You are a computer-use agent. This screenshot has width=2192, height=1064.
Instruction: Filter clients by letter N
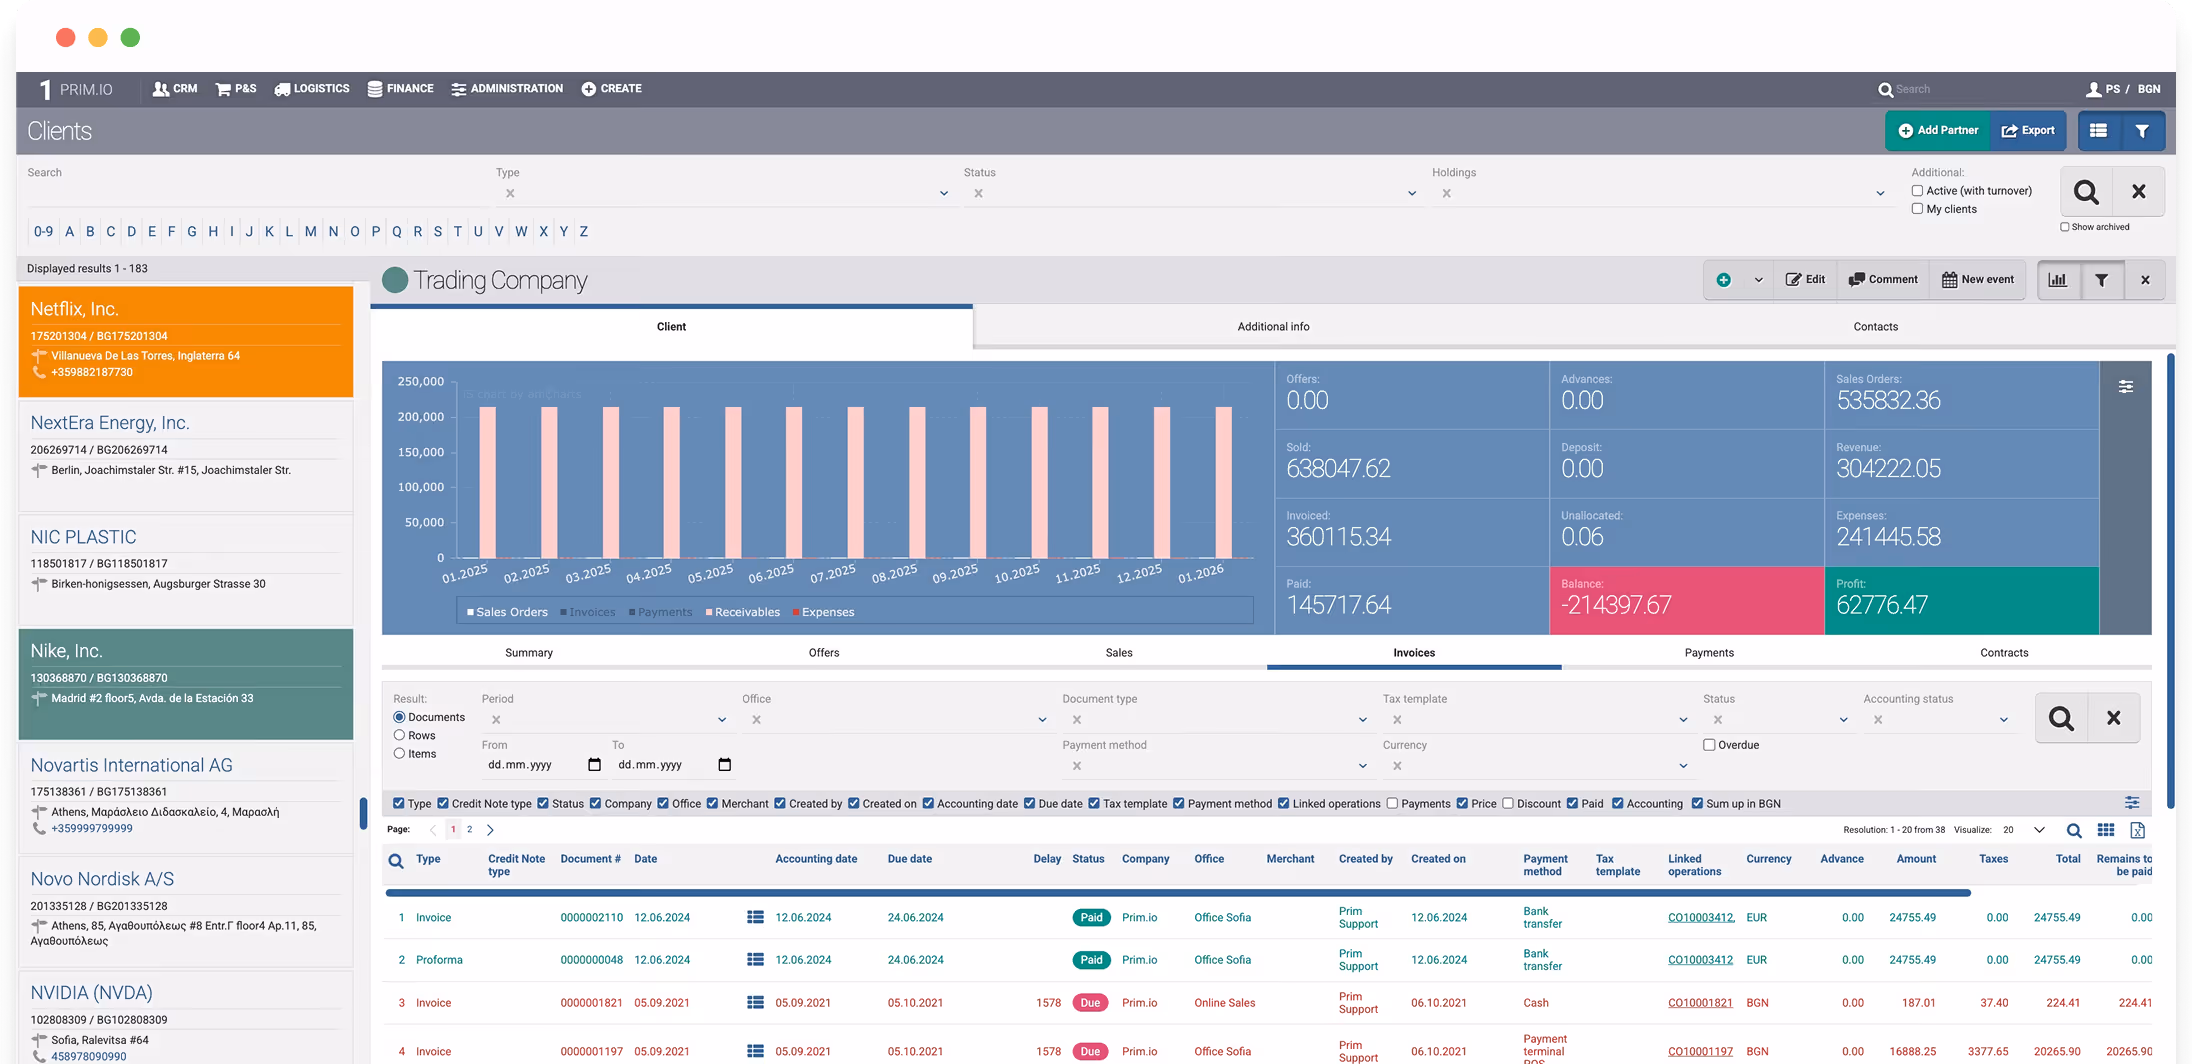coord(333,231)
